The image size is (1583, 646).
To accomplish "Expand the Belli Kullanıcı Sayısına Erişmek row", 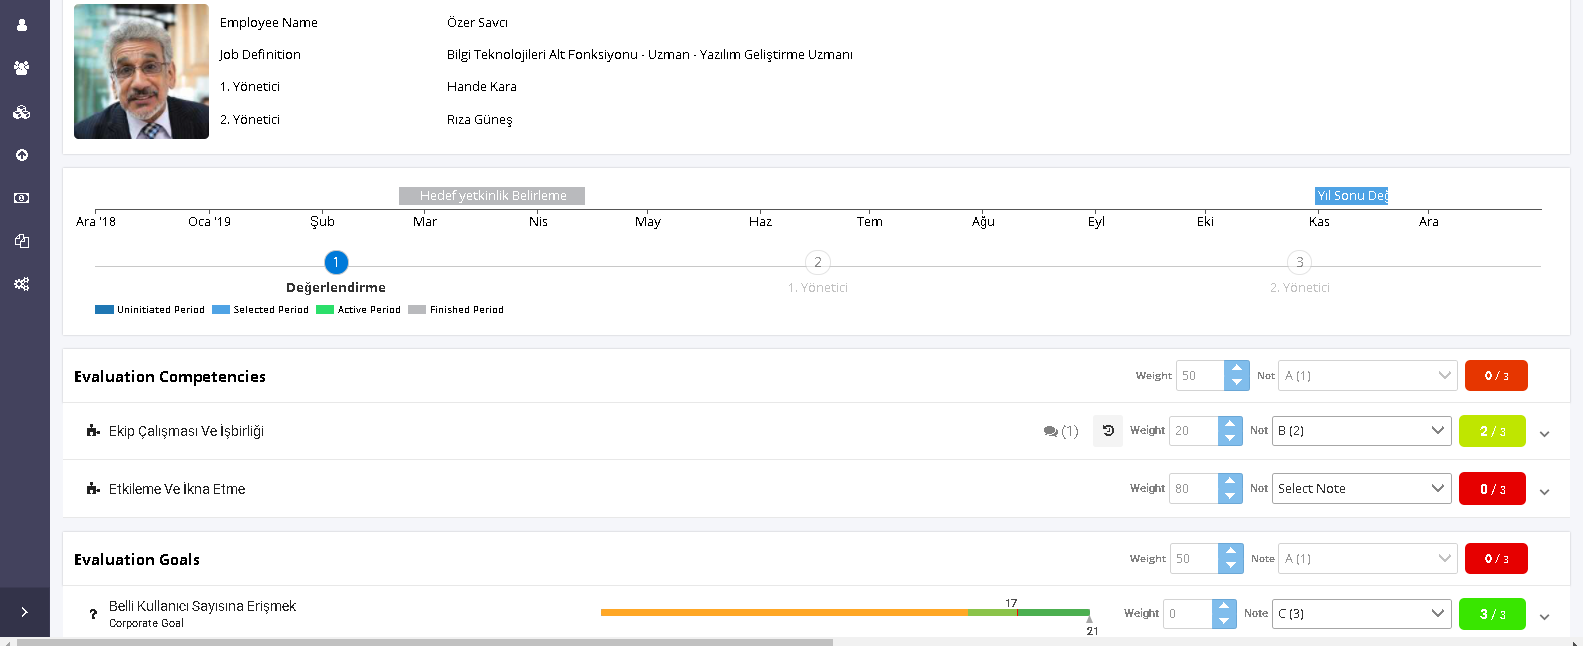I will tap(1545, 617).
